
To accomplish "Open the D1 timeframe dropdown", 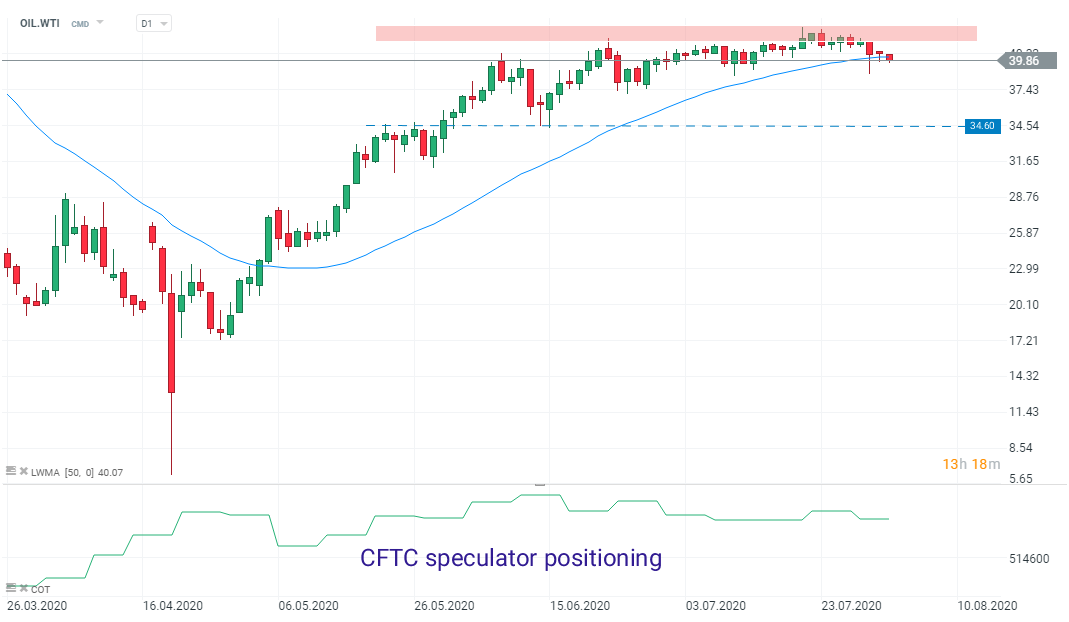I will [153, 22].
